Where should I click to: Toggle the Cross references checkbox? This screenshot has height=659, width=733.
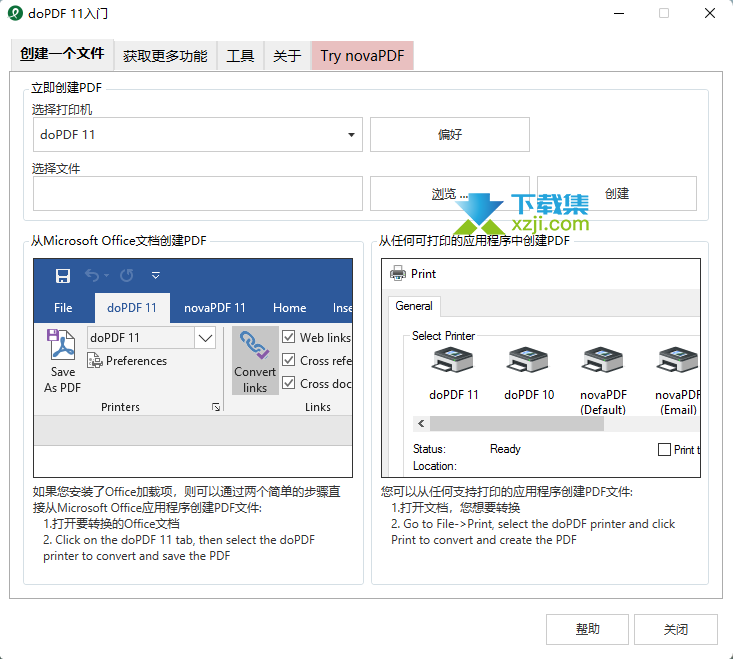coord(289,360)
